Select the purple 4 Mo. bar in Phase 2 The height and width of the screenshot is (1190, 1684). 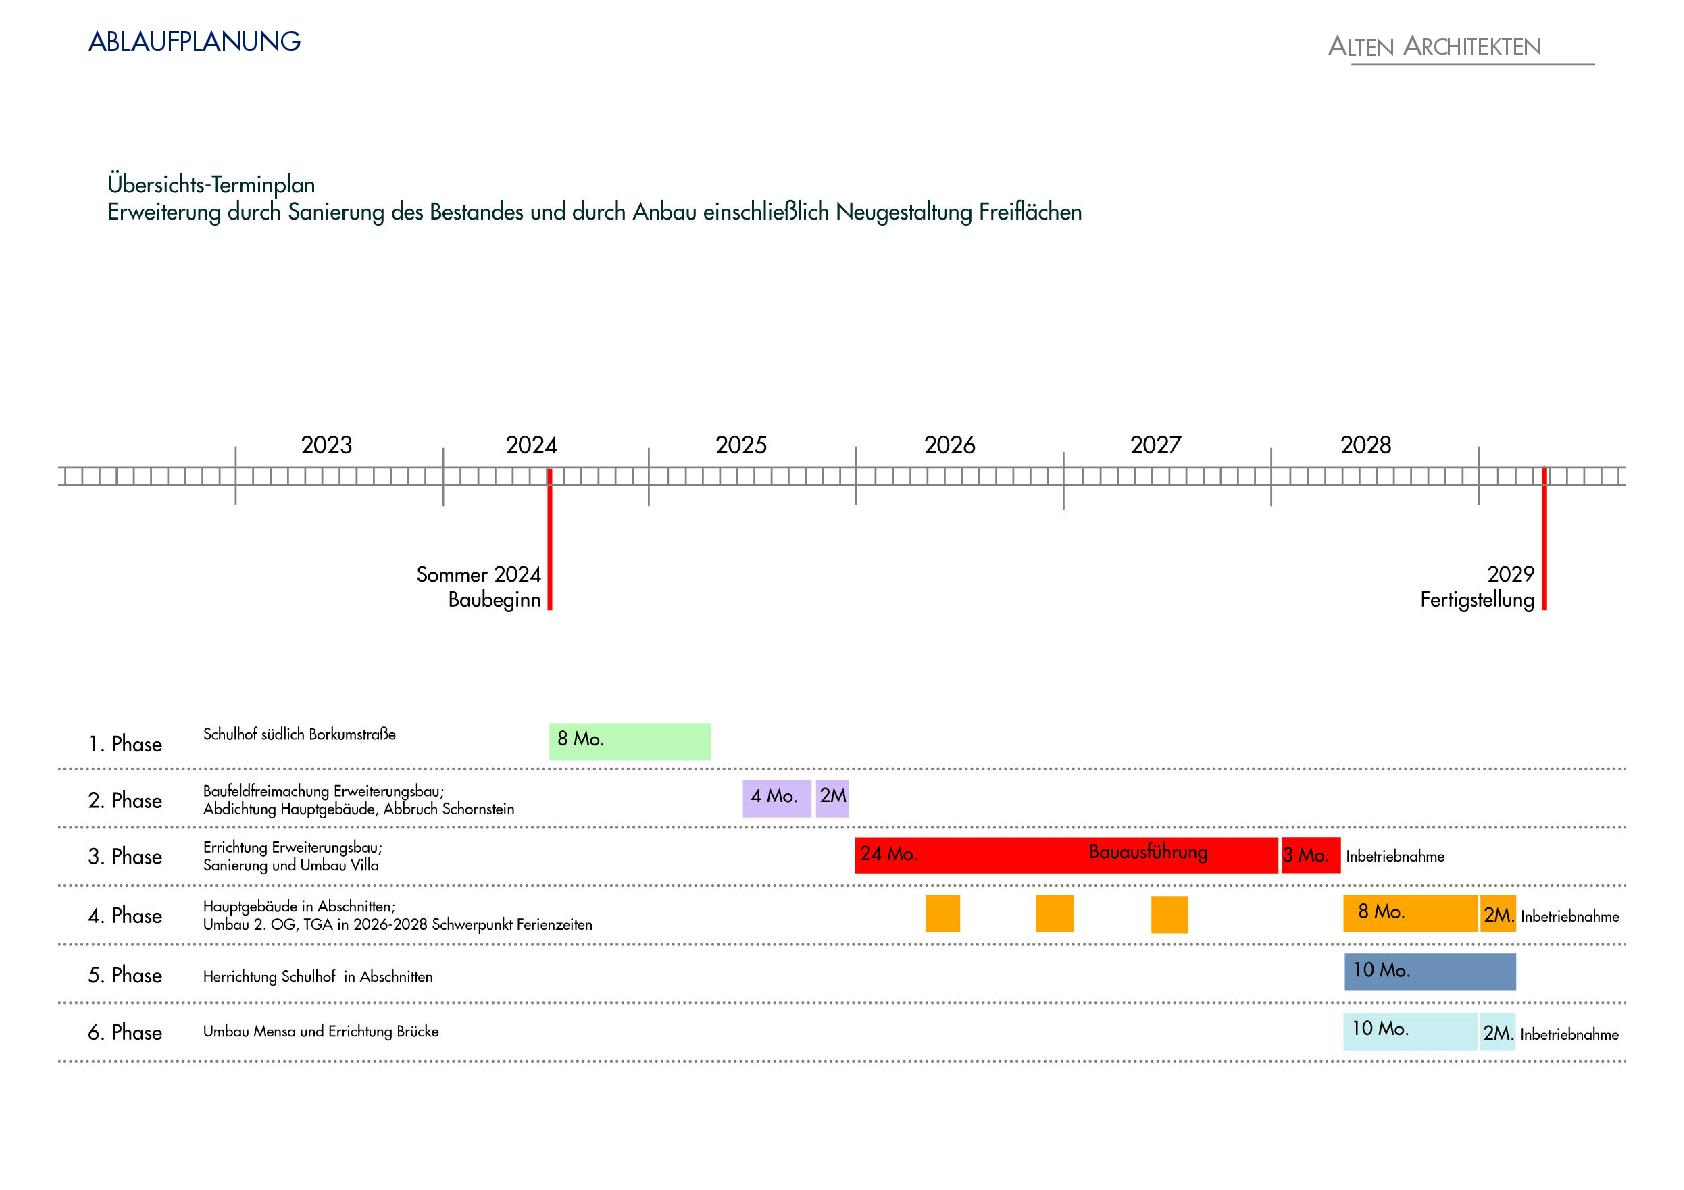(776, 798)
